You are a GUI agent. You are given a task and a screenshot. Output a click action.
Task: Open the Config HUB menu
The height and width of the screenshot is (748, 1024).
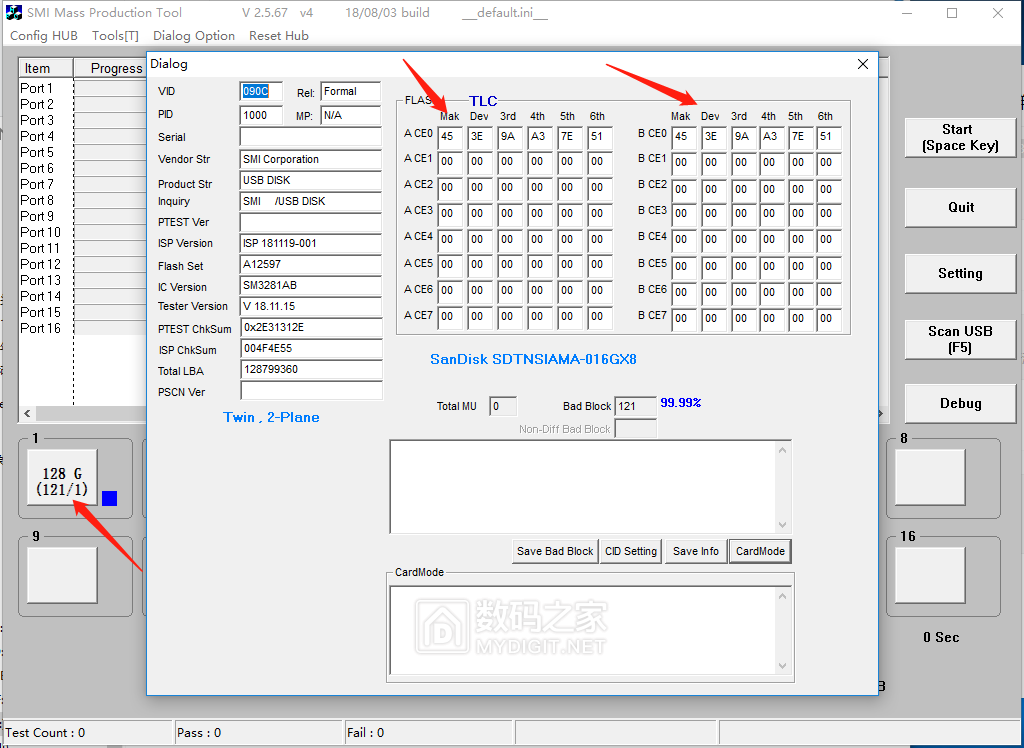[44, 36]
